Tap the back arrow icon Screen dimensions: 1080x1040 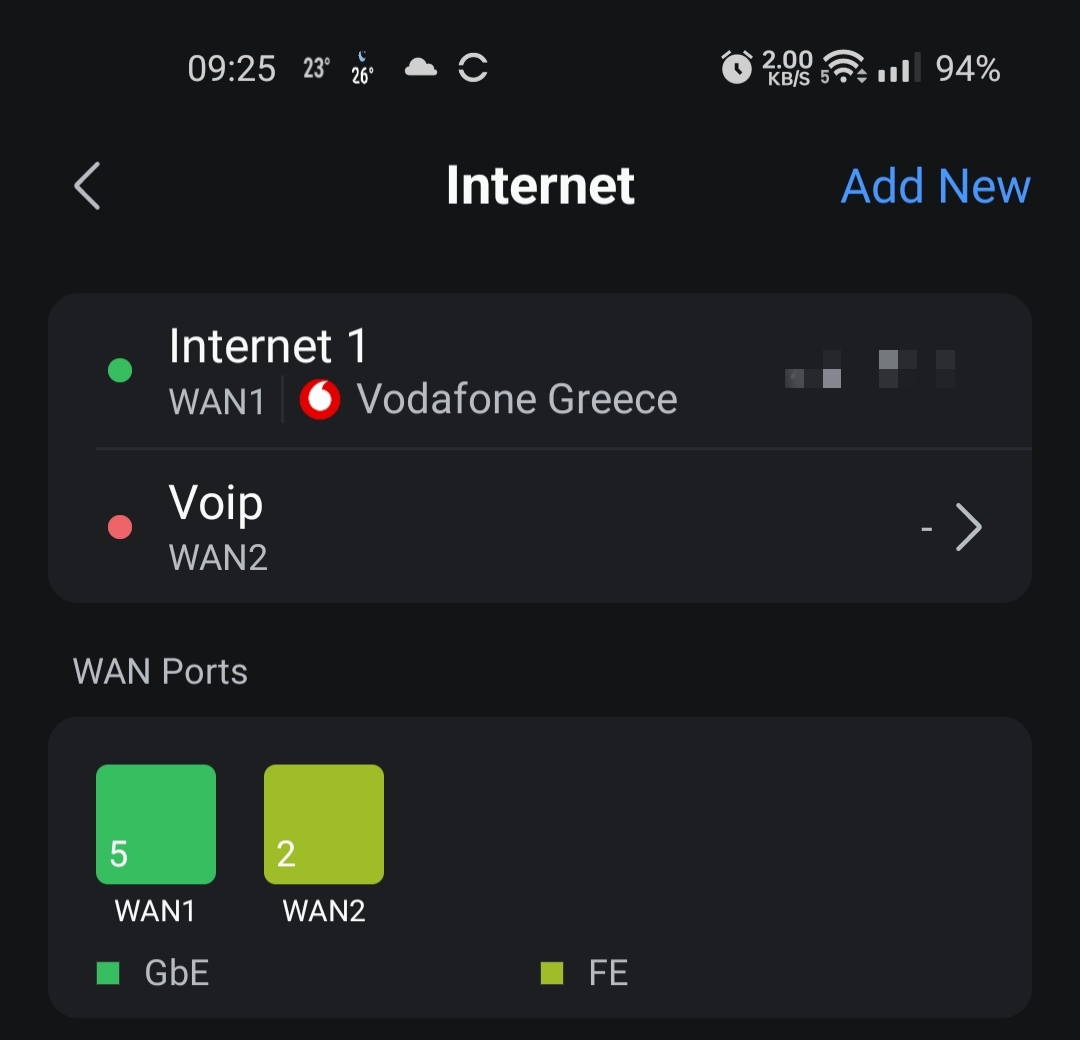87,186
